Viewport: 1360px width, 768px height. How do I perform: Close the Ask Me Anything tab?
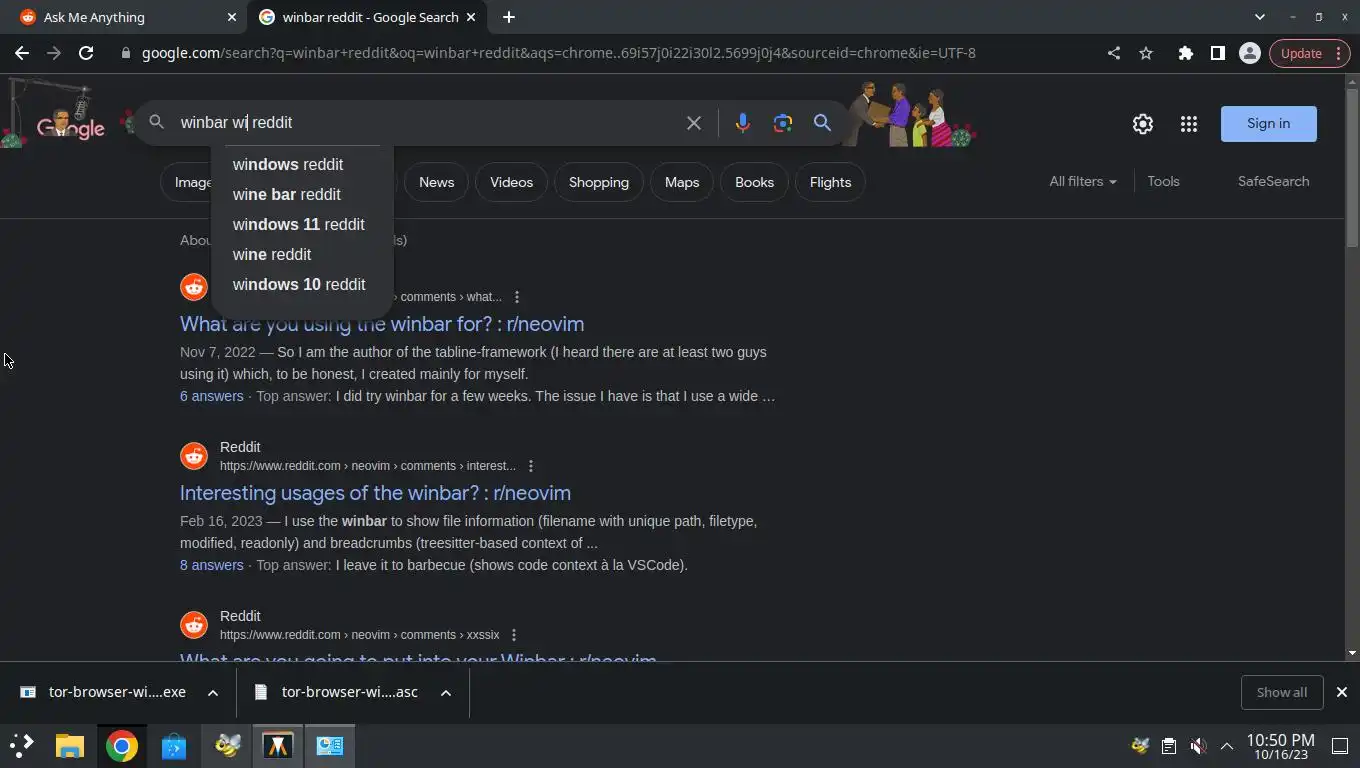coord(232,17)
